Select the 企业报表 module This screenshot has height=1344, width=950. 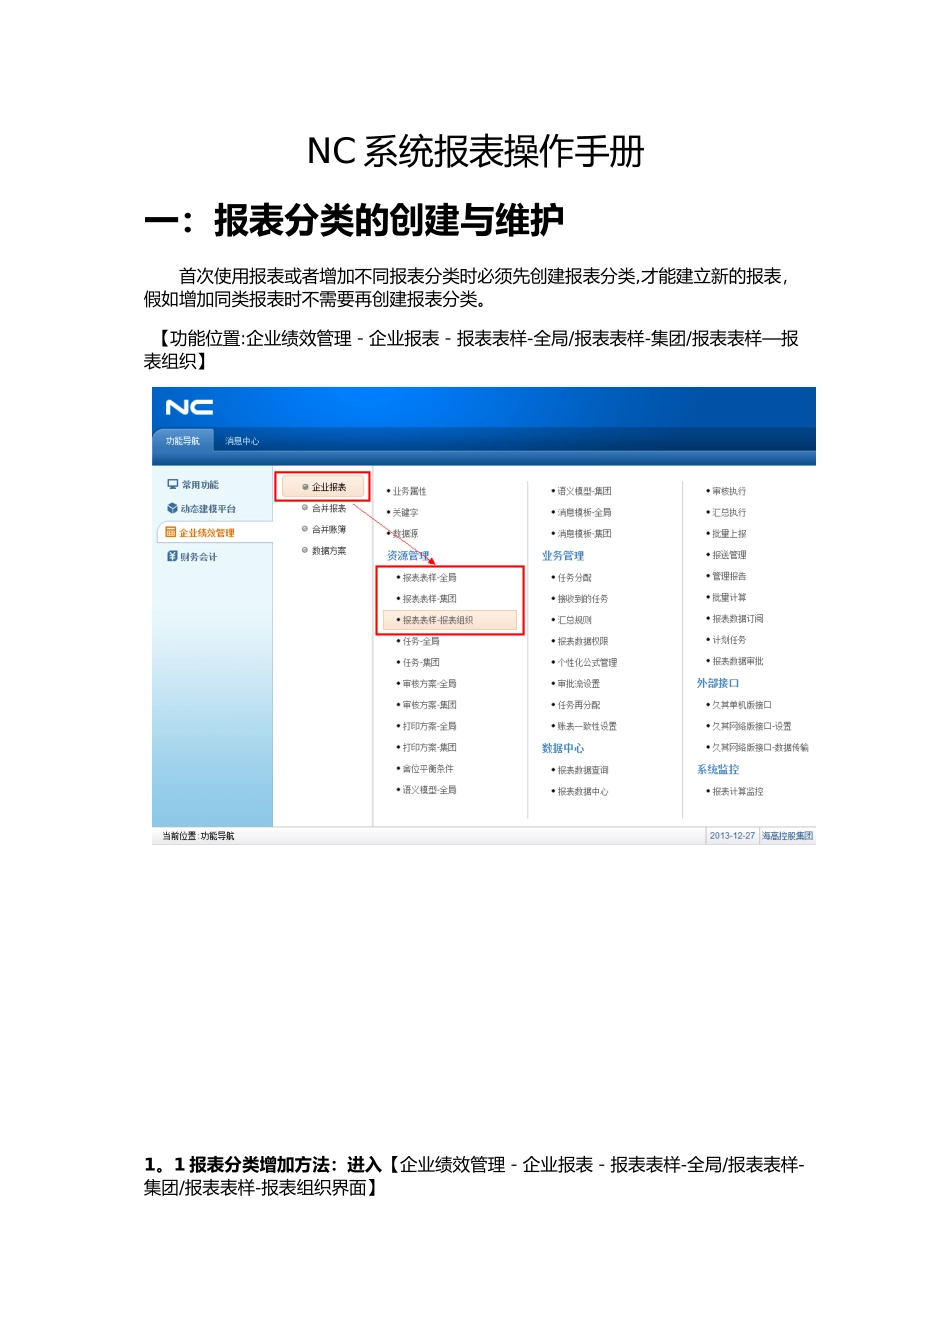point(324,487)
